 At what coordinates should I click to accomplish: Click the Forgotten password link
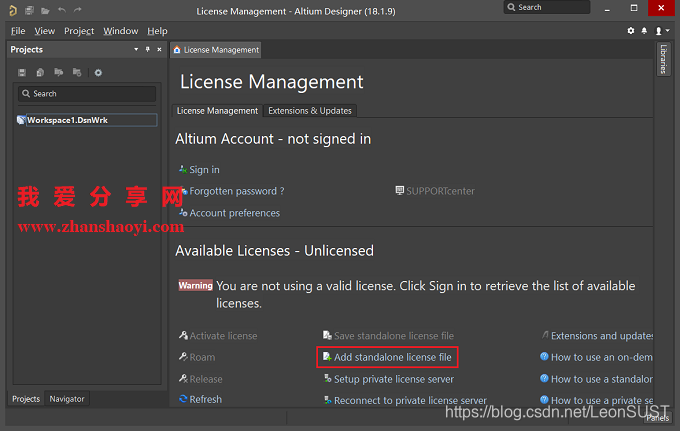coord(237,191)
